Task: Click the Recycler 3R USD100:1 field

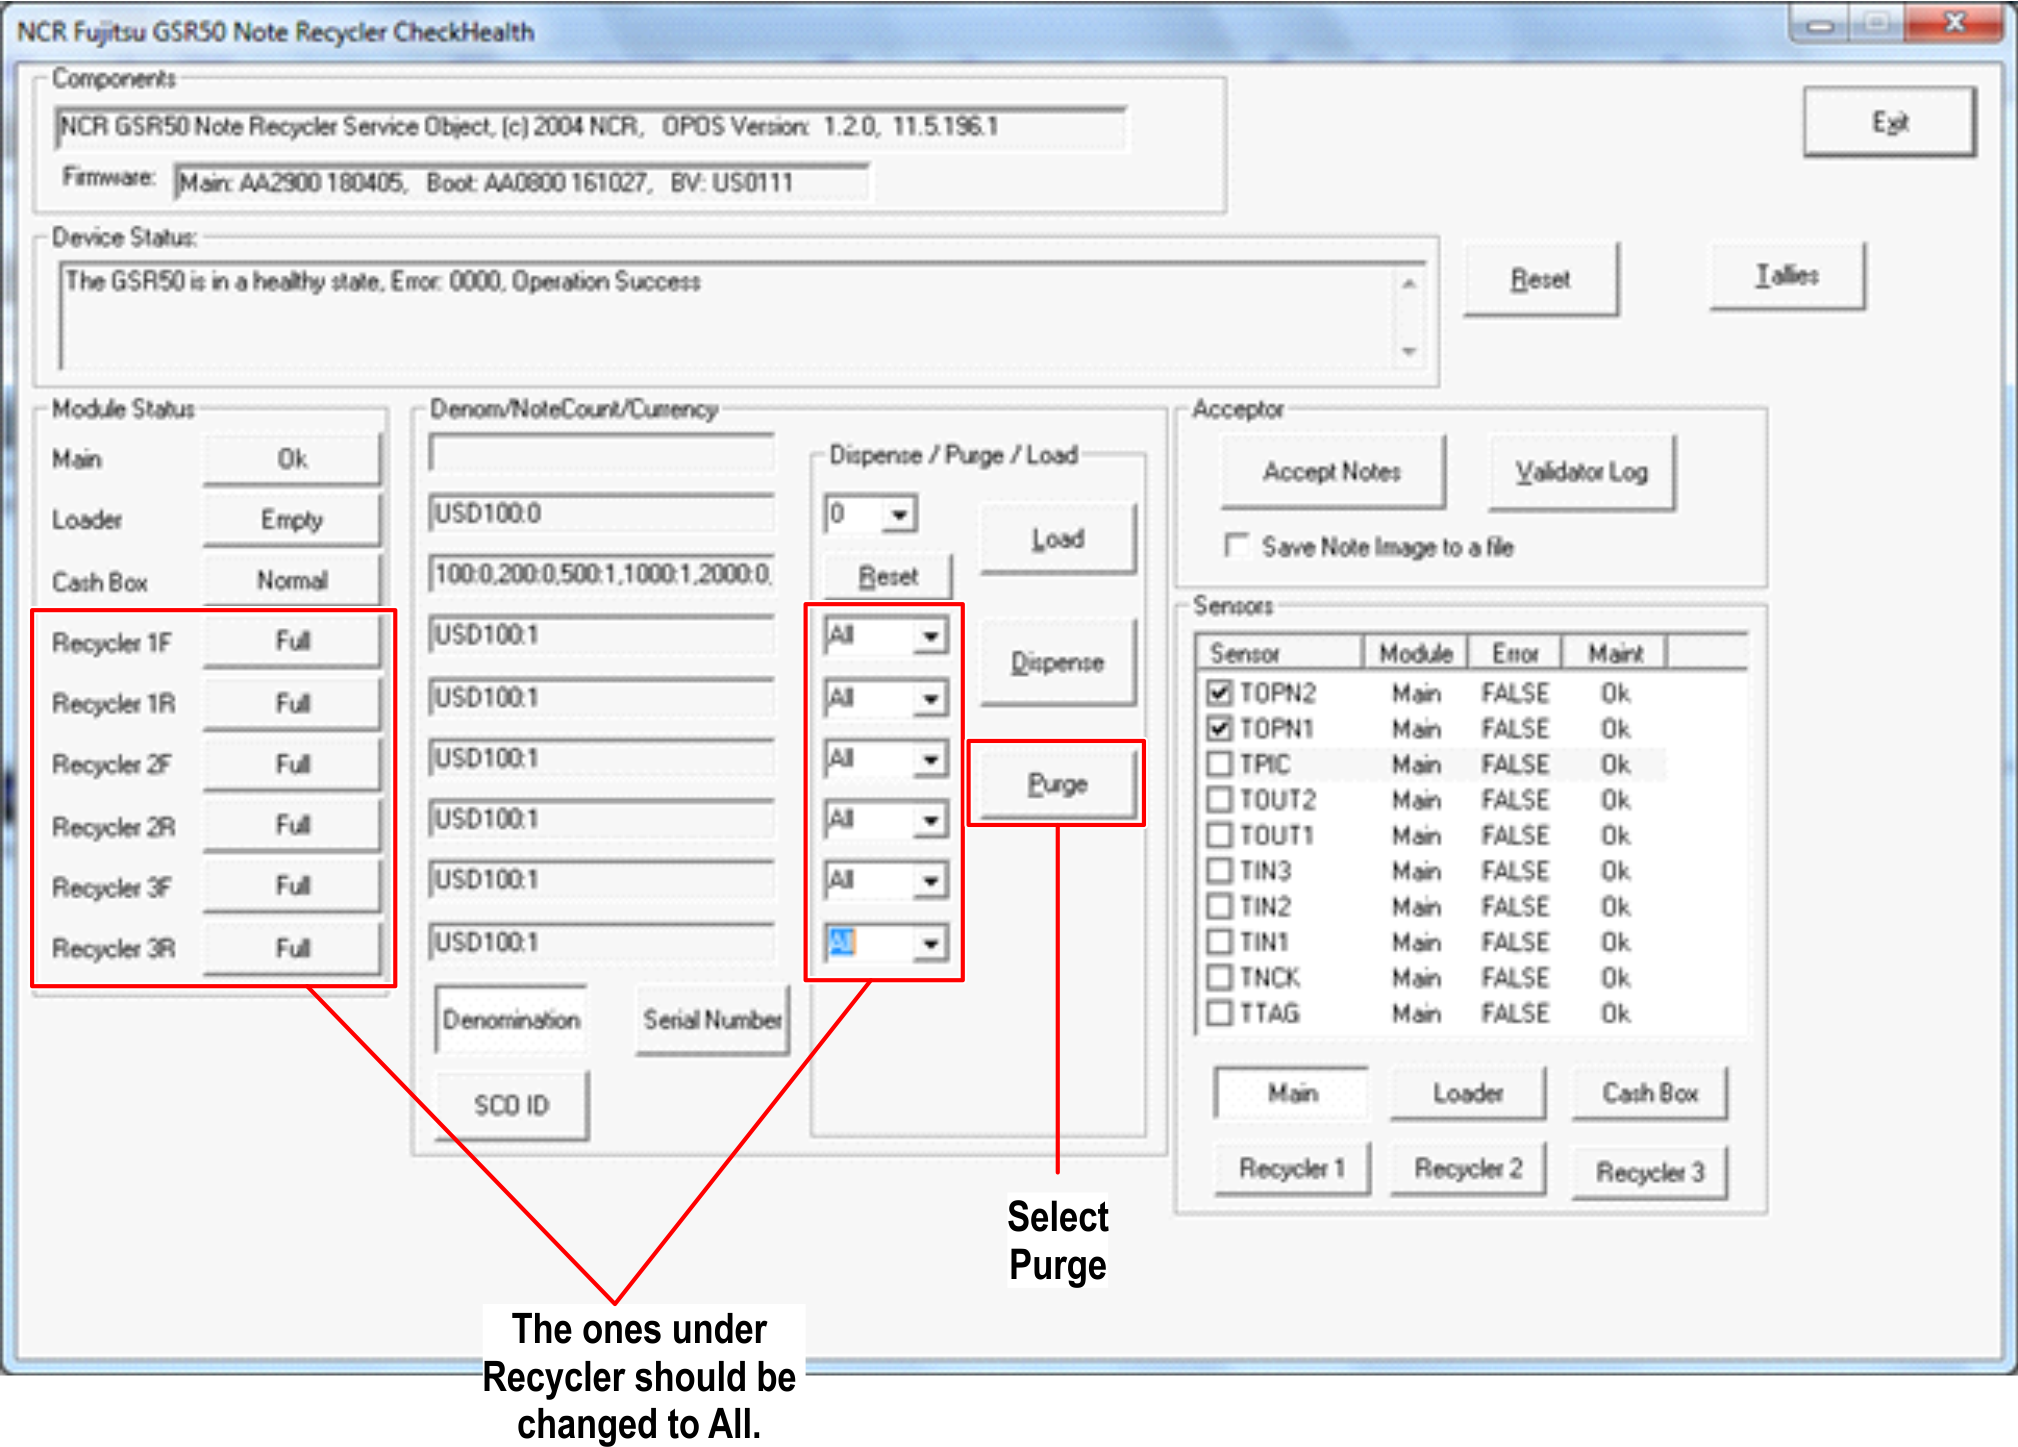Action: [x=602, y=942]
